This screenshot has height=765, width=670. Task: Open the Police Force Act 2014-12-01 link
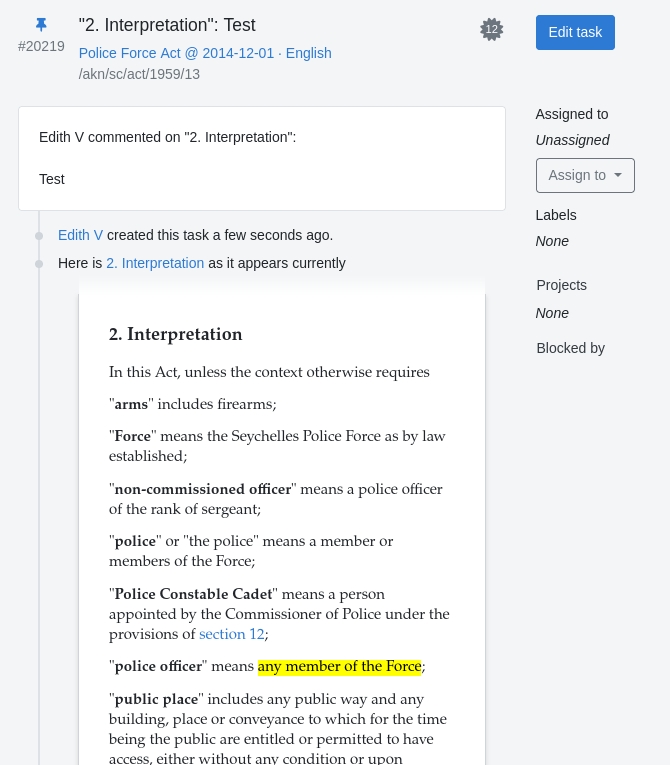[x=205, y=53]
